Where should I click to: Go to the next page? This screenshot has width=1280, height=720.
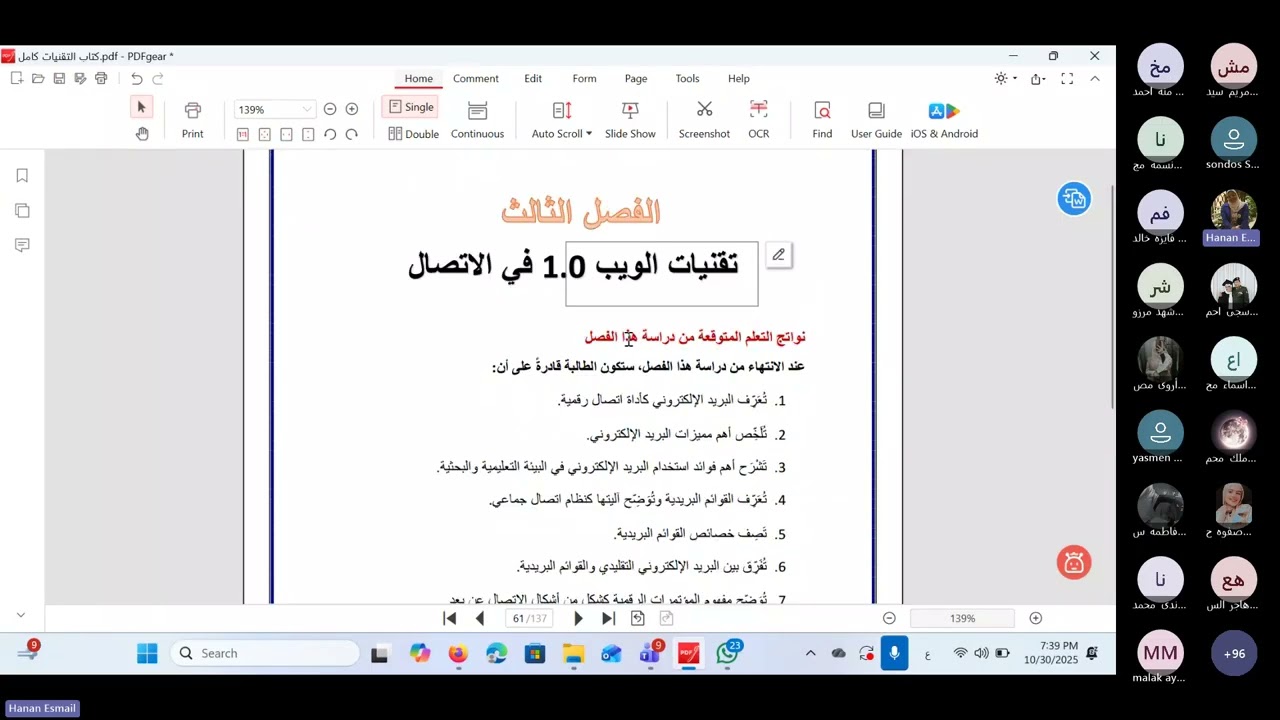coord(578,619)
